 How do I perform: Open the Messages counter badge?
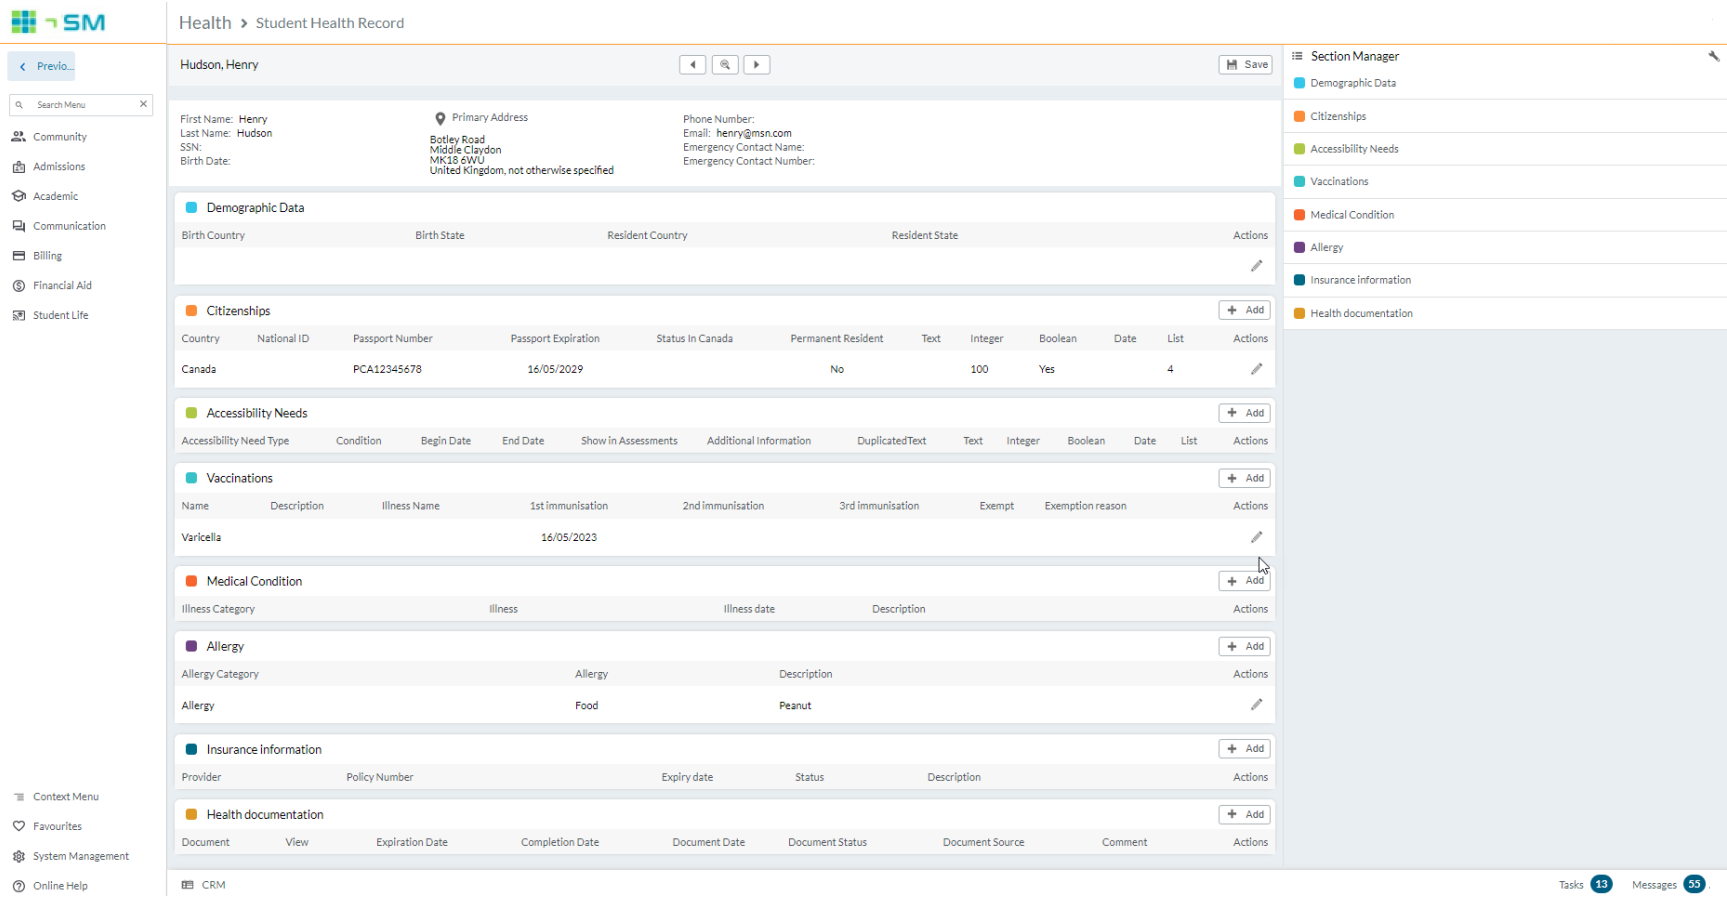click(1694, 884)
